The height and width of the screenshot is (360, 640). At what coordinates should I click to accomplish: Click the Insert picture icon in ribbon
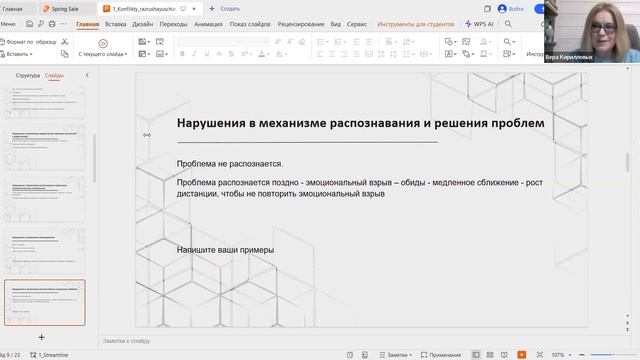pyautogui.click(x=466, y=42)
